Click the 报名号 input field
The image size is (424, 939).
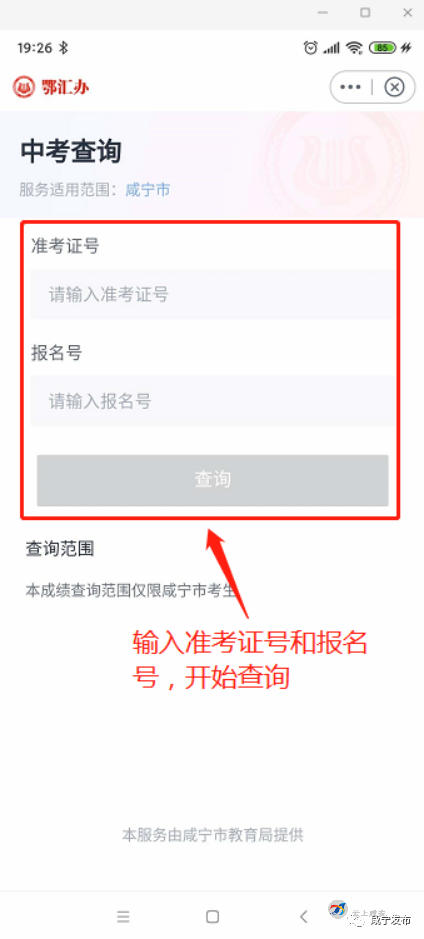pyautogui.click(x=213, y=401)
